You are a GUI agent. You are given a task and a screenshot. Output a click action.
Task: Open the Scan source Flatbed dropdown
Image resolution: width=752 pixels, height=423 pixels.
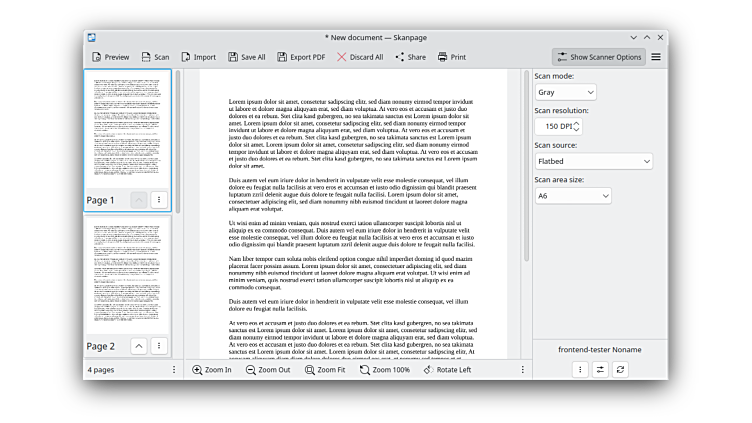593,161
